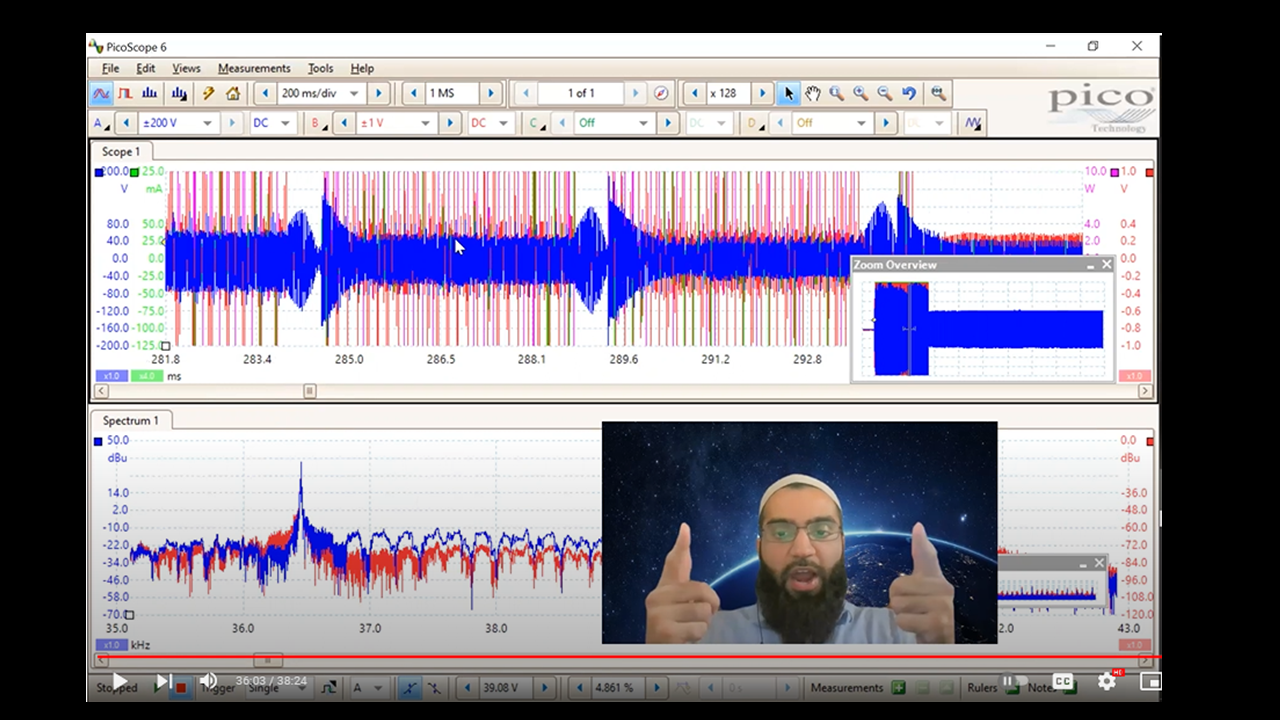
Task: Toggle closed captions CC button
Action: click(1063, 681)
